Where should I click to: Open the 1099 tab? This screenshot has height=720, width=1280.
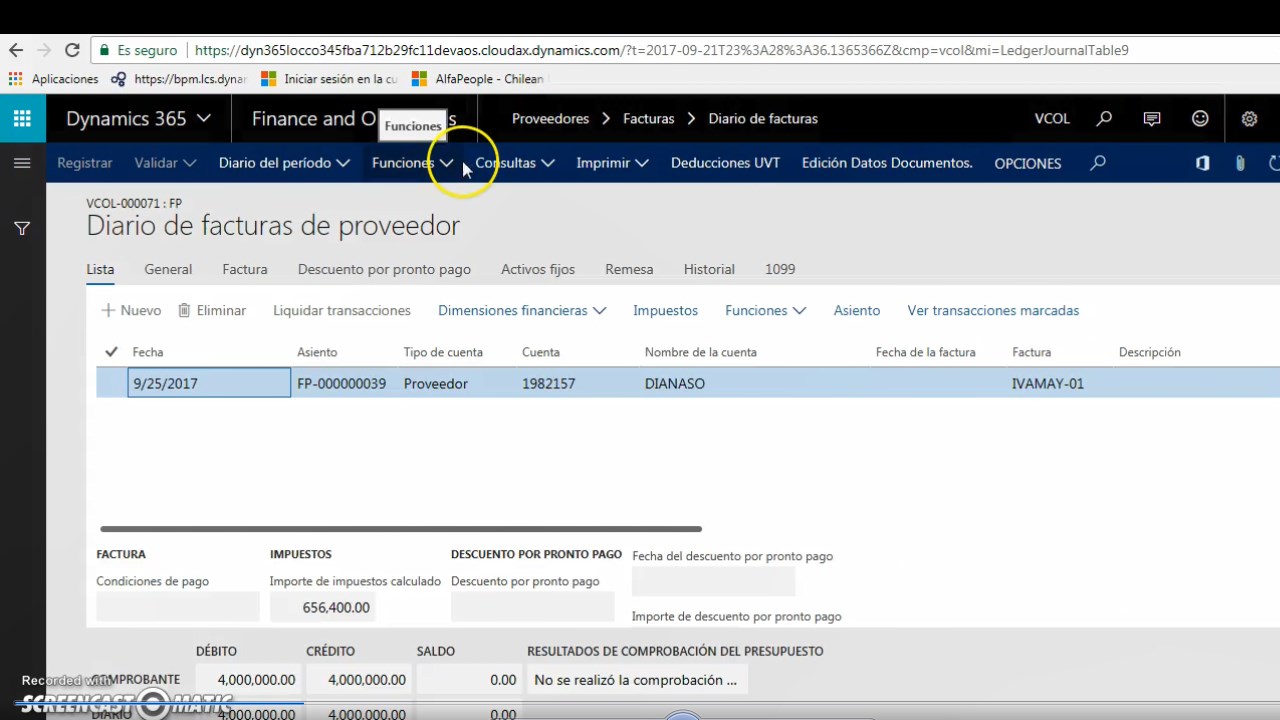(780, 269)
